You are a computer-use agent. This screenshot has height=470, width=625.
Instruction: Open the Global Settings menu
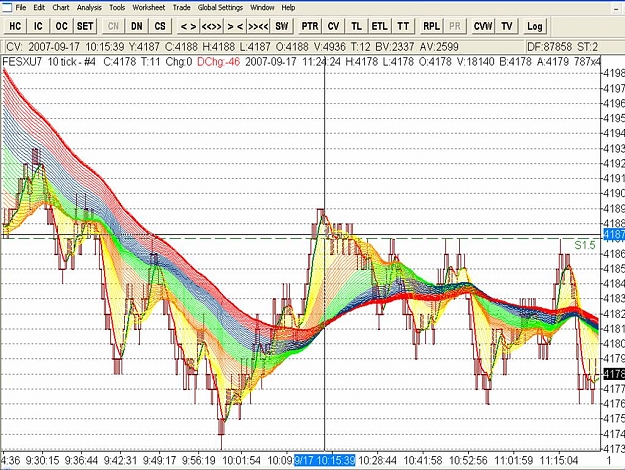pos(220,8)
